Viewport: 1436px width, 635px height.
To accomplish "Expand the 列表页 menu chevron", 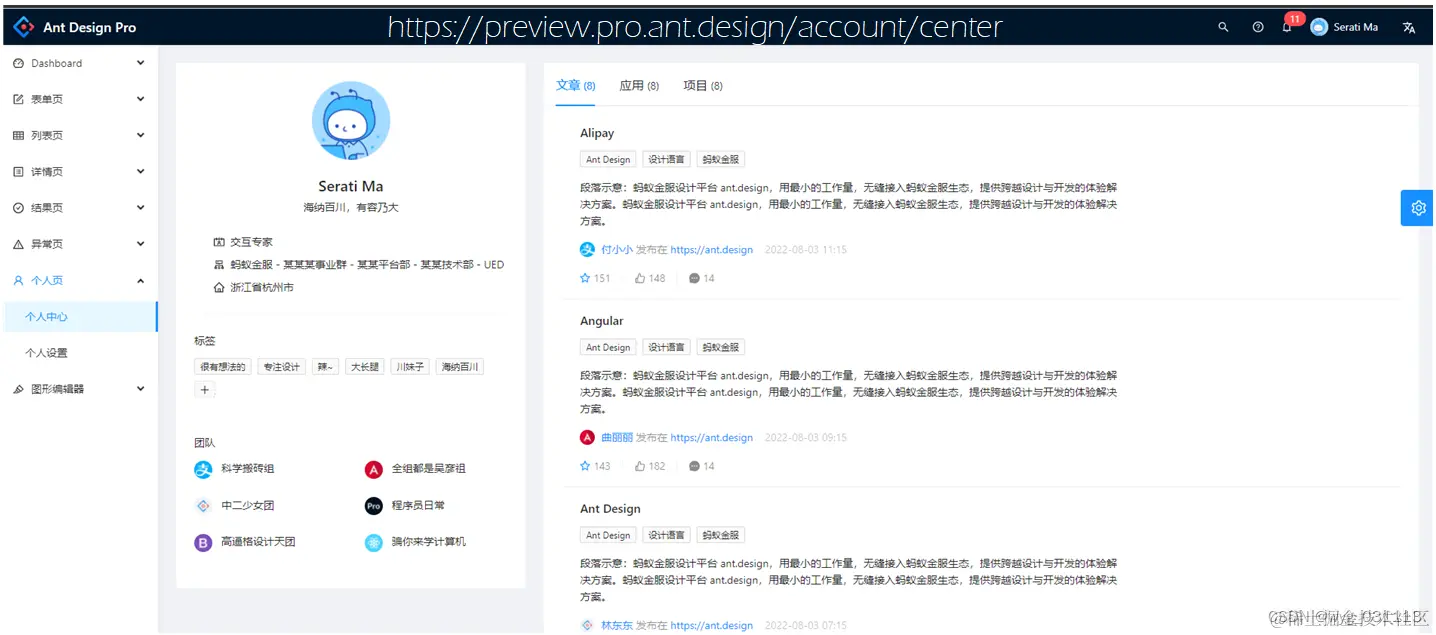I will (x=140, y=135).
